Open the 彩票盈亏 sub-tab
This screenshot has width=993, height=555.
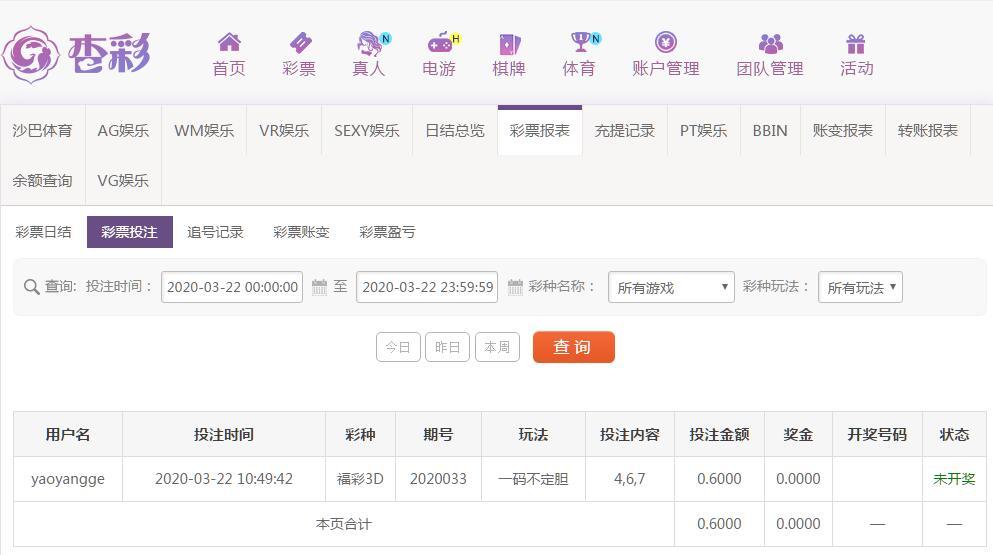388,232
